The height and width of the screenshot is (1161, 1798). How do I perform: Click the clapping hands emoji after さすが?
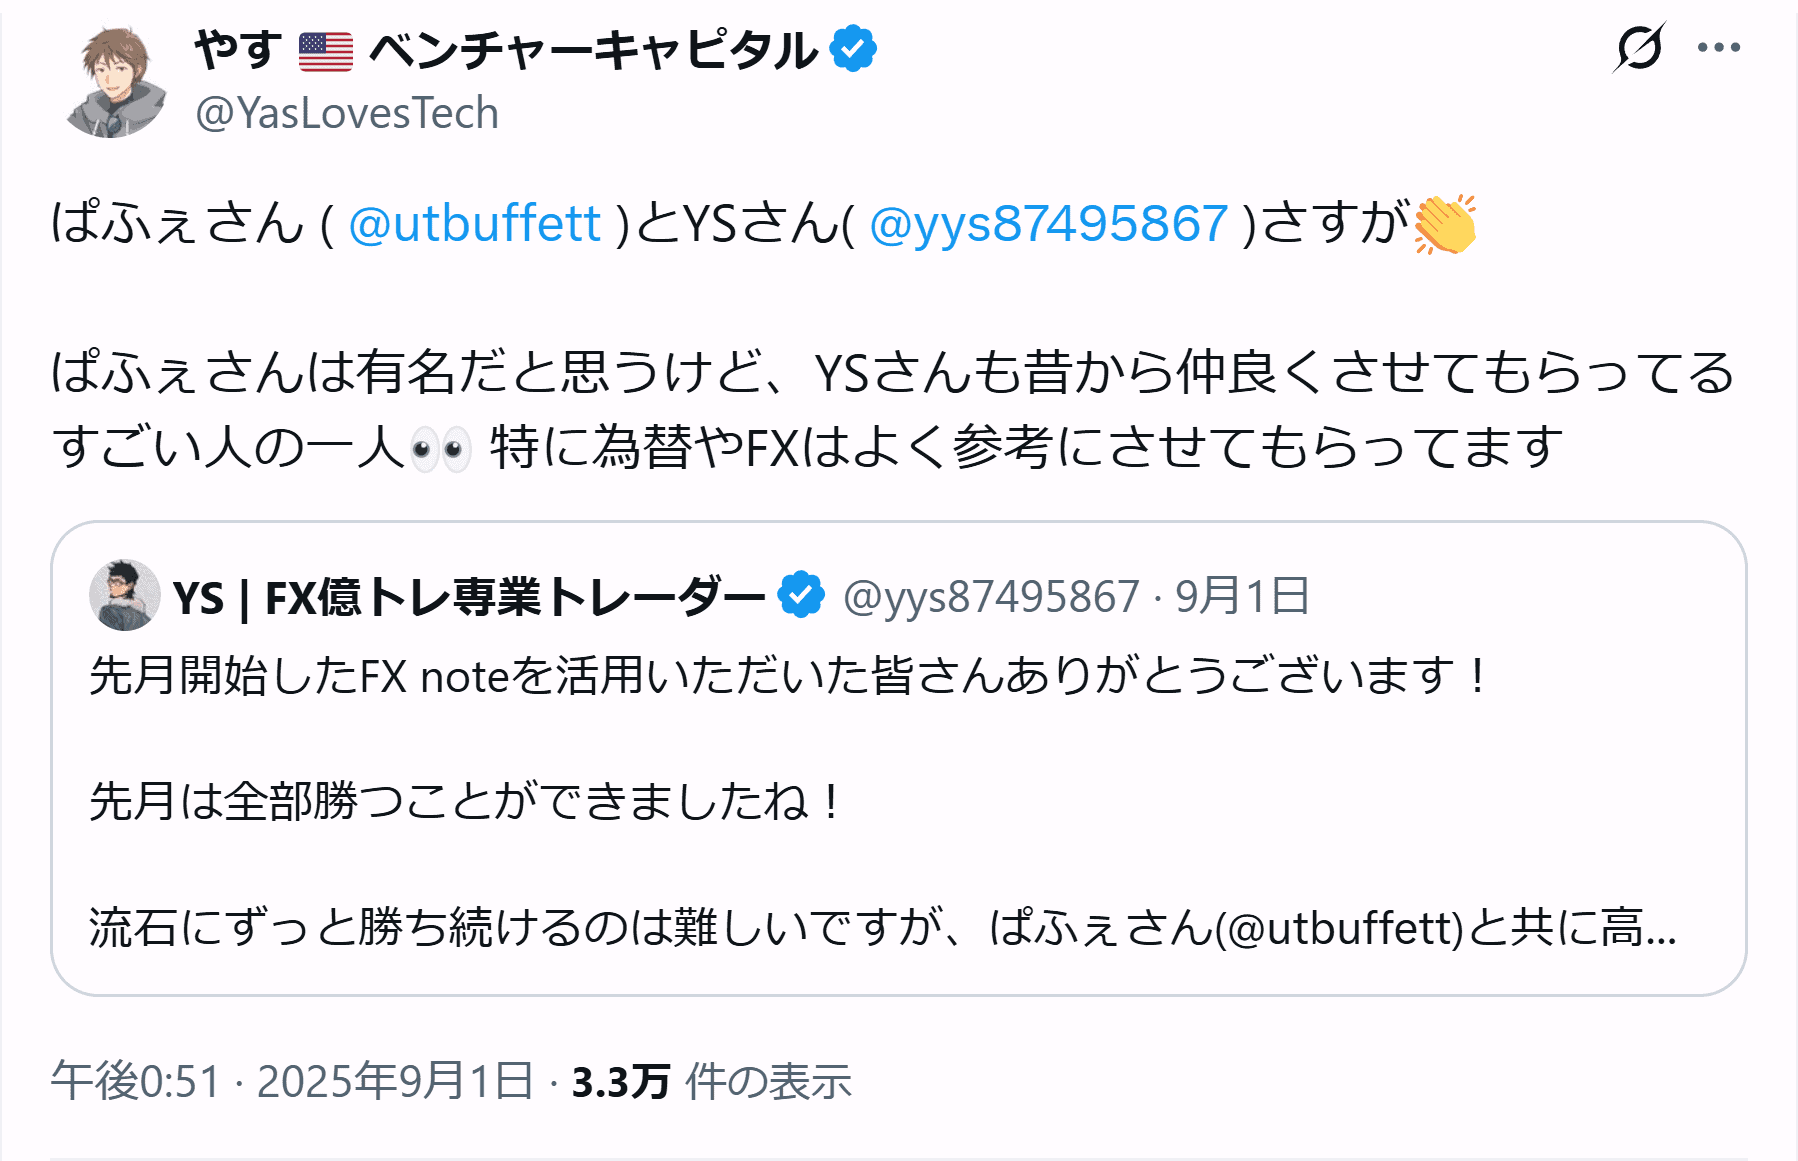pos(1445,224)
